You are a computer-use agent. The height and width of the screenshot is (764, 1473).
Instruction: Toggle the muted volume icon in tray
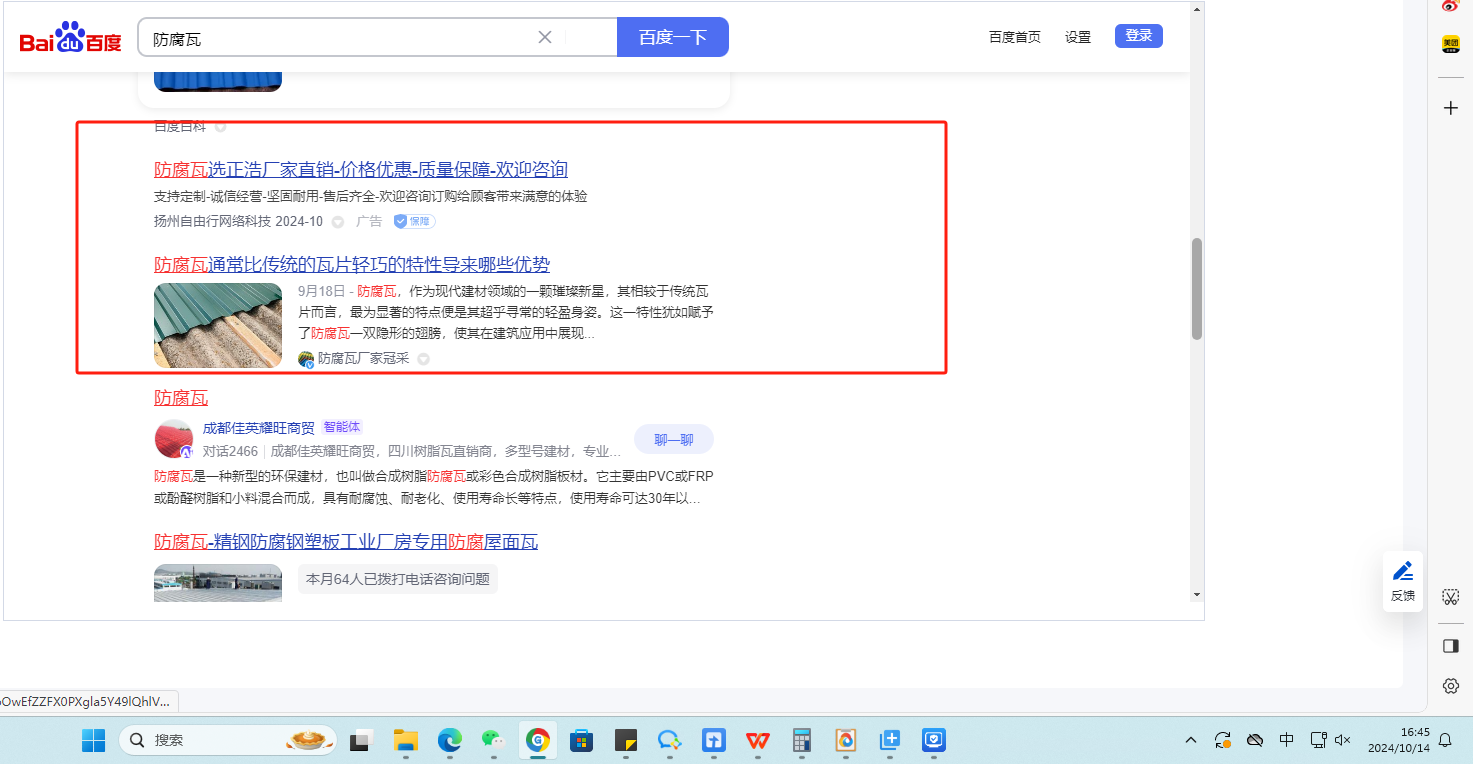(x=1343, y=740)
